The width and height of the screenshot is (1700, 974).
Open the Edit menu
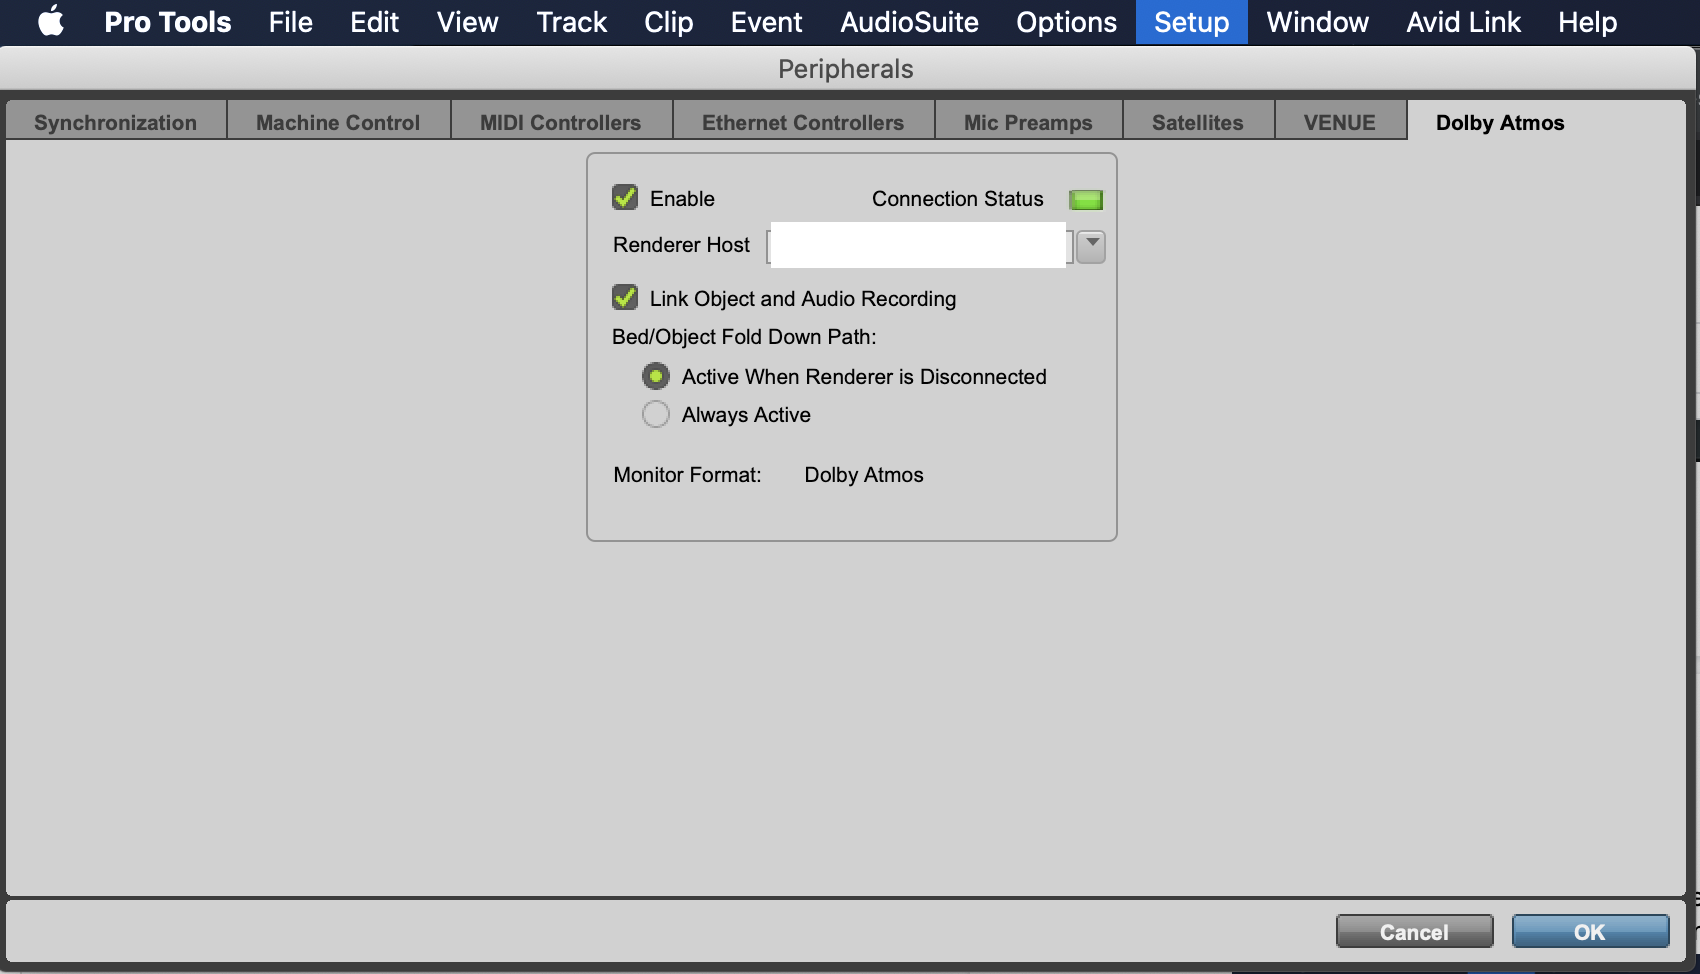pyautogui.click(x=375, y=22)
